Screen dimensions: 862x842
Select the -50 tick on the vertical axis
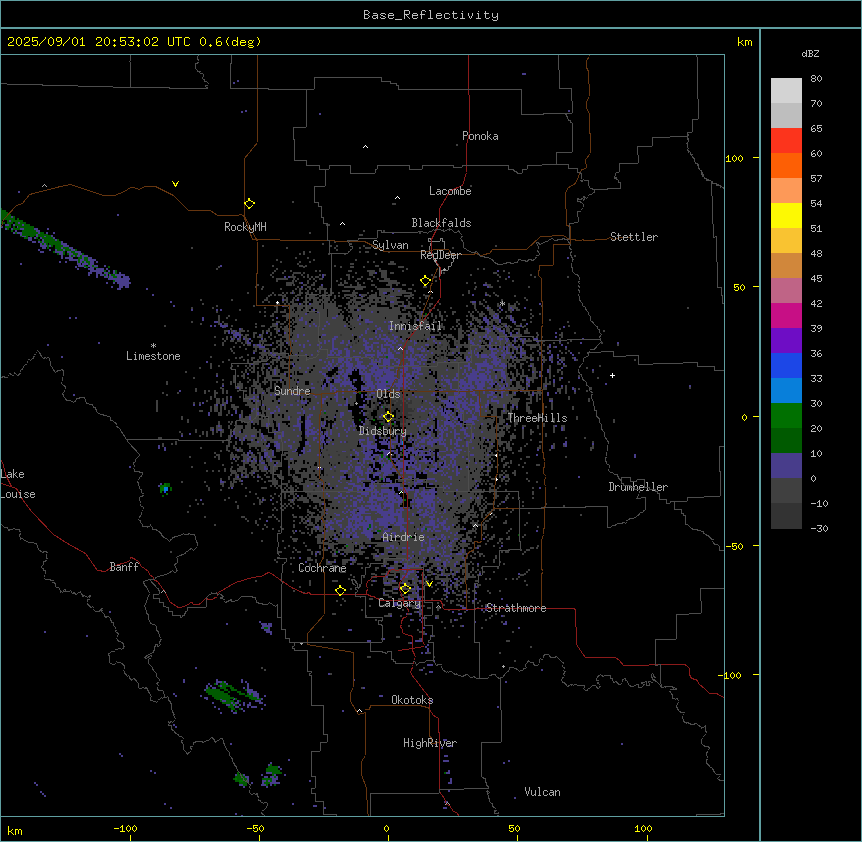734,546
